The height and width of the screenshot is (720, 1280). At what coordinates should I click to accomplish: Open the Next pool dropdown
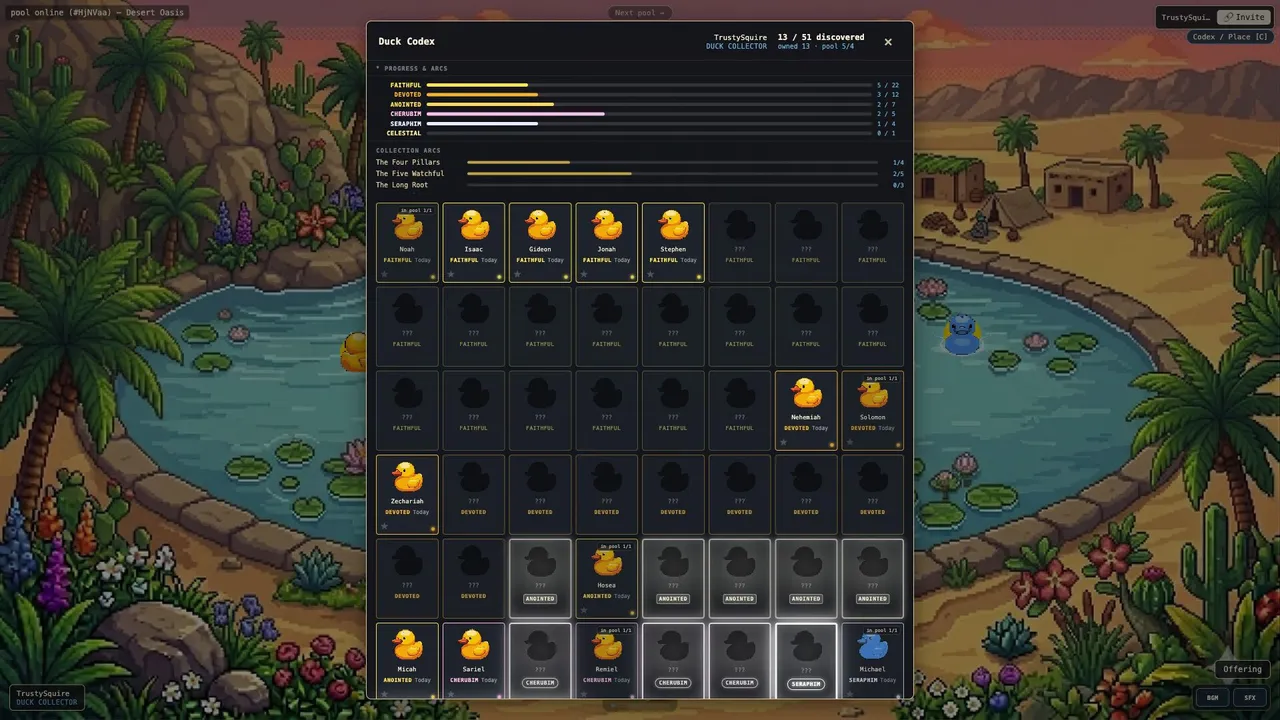pos(640,13)
